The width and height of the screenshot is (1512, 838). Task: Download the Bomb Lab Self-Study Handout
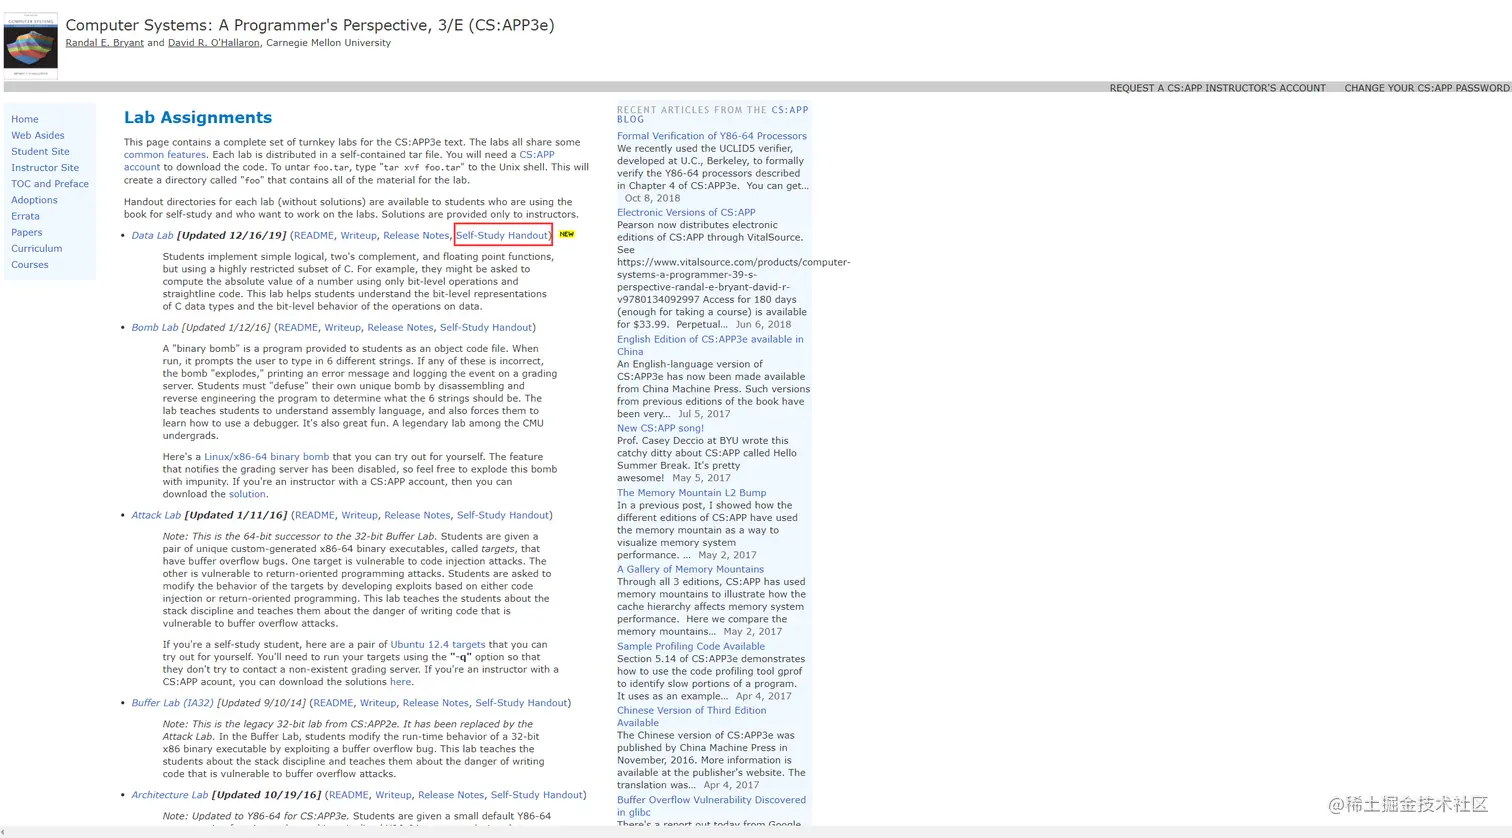click(x=486, y=327)
